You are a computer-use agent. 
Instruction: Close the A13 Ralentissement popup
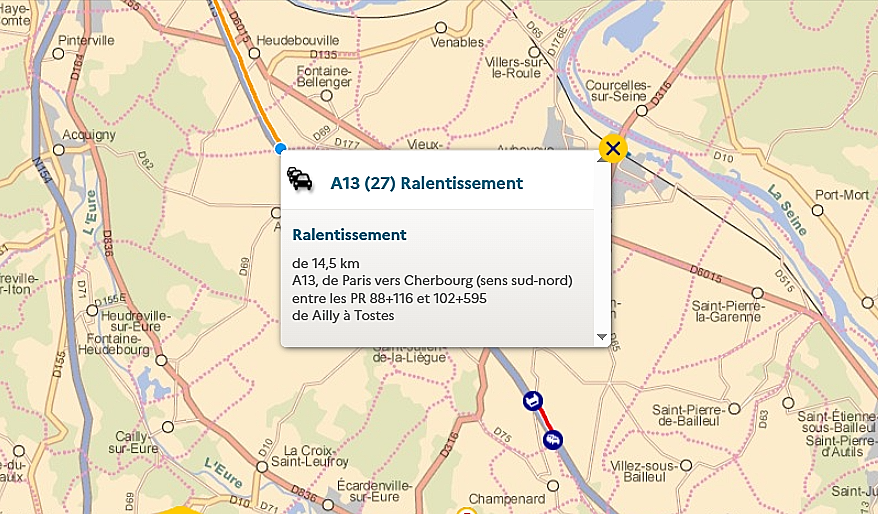[x=613, y=149]
